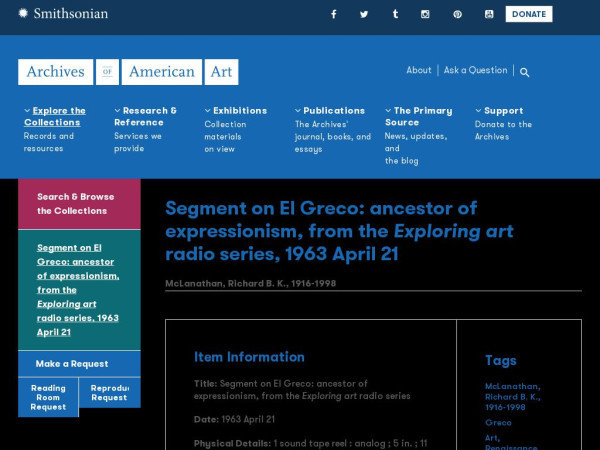Image resolution: width=600 pixels, height=450 pixels.
Task: Click 'Services we provide' description text
Action: tap(138, 142)
